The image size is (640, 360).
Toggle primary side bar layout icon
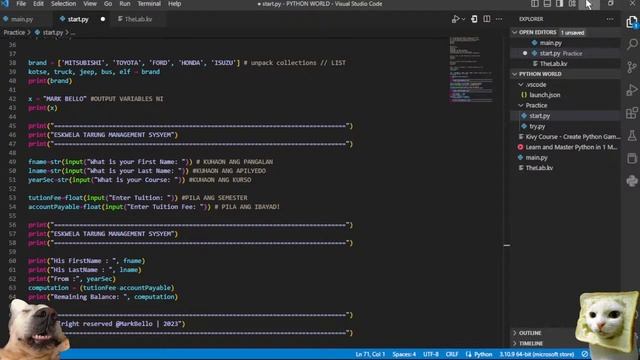coord(535,4)
